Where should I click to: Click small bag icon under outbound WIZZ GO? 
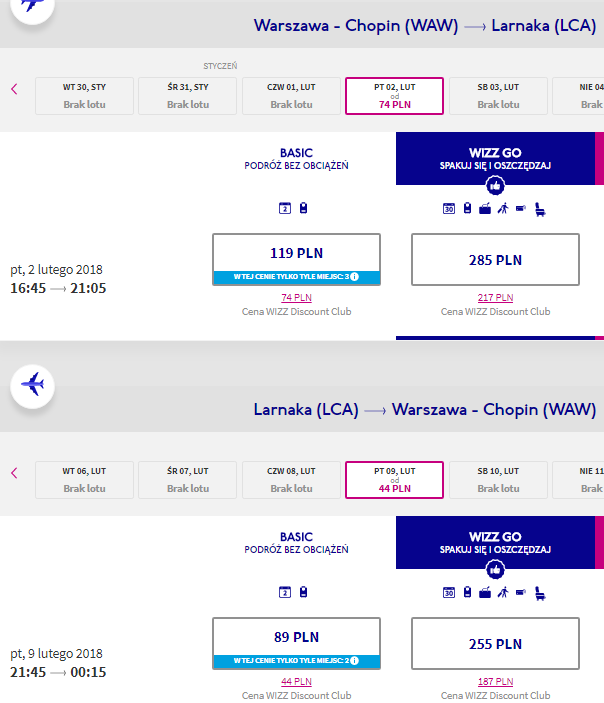point(467,208)
